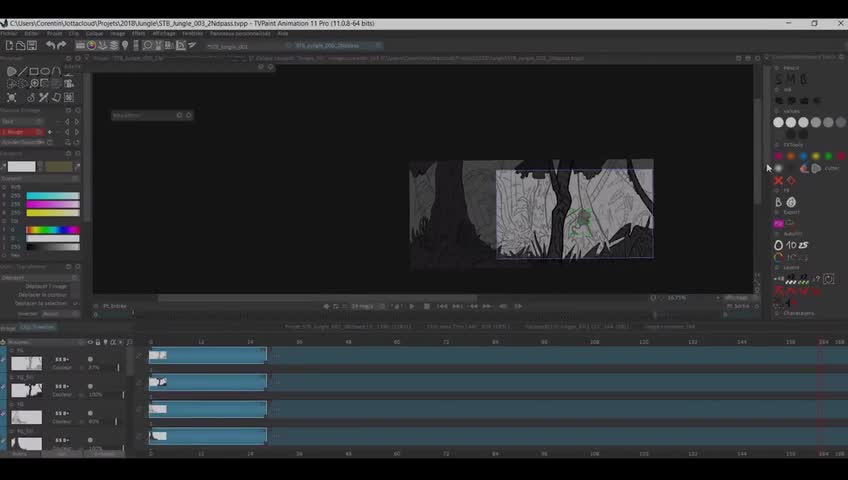
Task: Select the Spline curve tool
Action: click(56, 71)
